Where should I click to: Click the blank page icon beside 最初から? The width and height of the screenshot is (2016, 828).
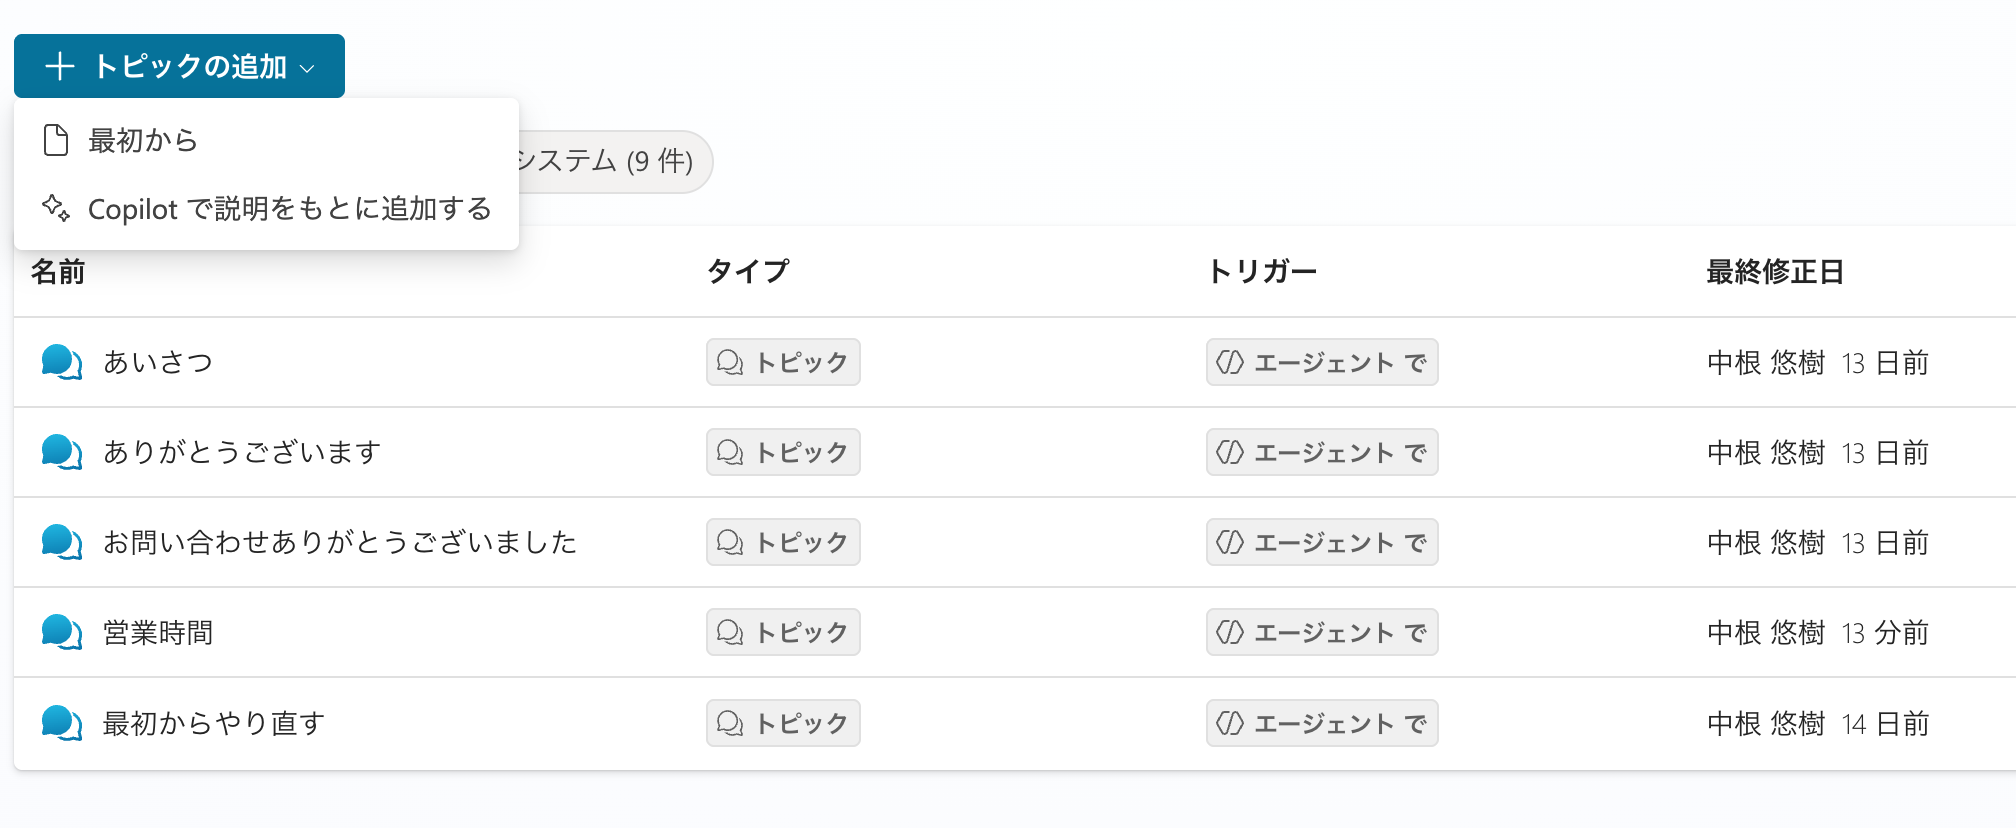pos(56,140)
